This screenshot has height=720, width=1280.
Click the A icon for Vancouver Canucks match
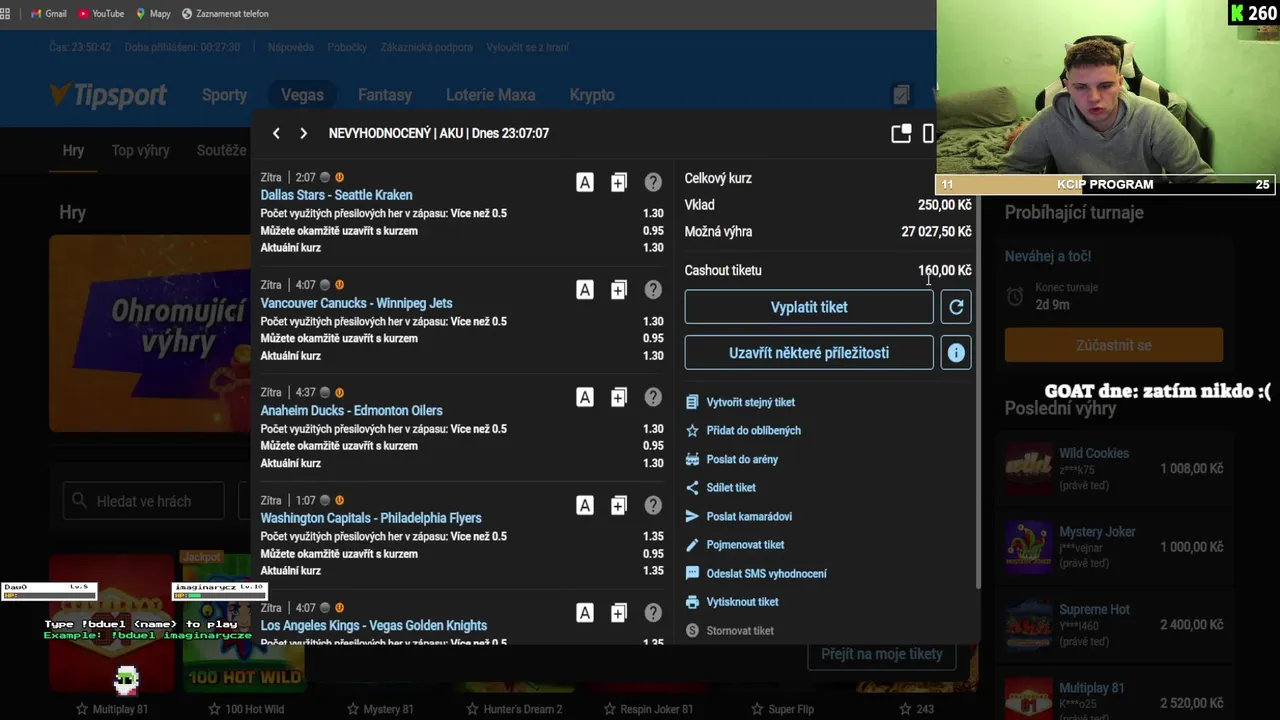pyautogui.click(x=585, y=290)
